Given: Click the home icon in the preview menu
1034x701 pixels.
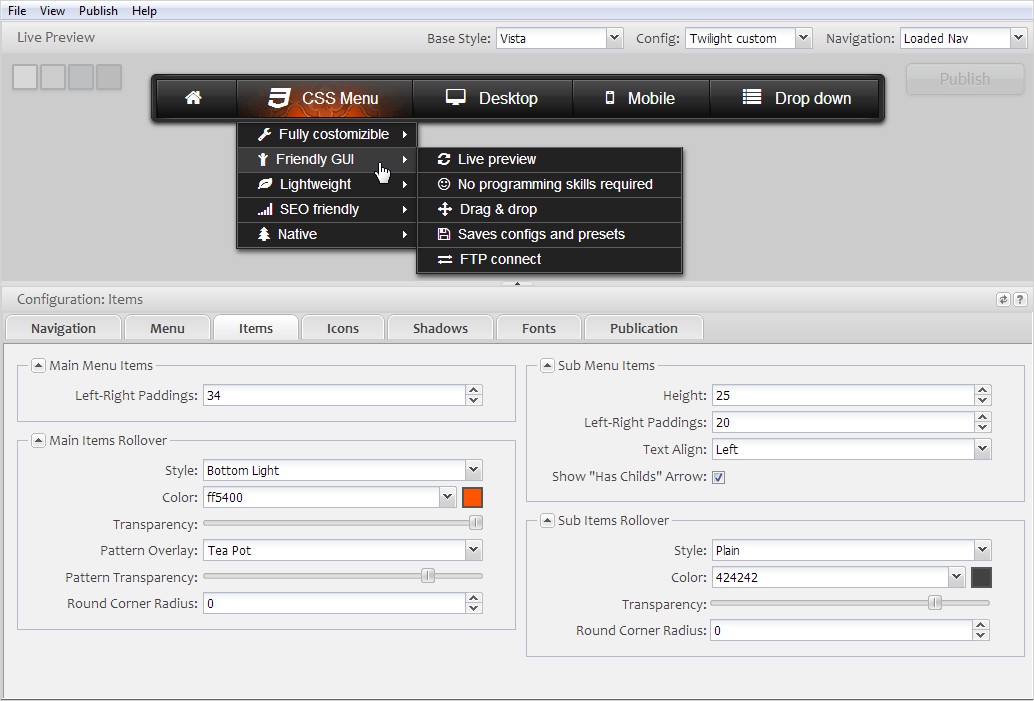Looking at the screenshot, I should [x=193, y=98].
